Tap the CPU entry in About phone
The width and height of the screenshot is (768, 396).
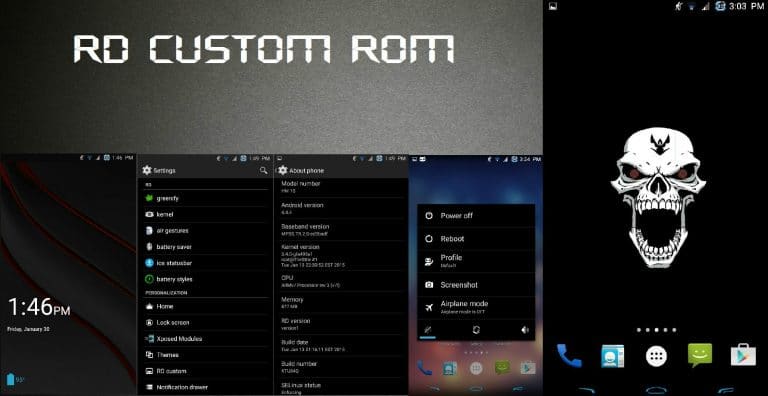click(342, 281)
